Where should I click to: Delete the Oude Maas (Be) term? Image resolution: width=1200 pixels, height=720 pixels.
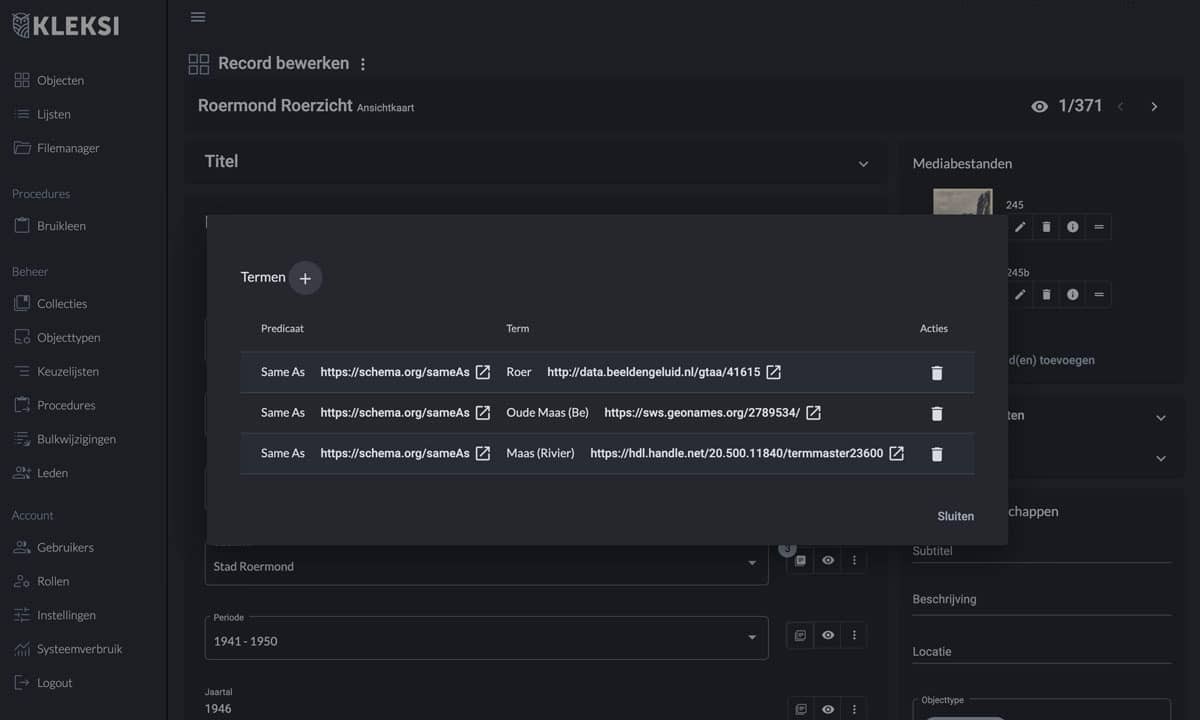tap(936, 413)
